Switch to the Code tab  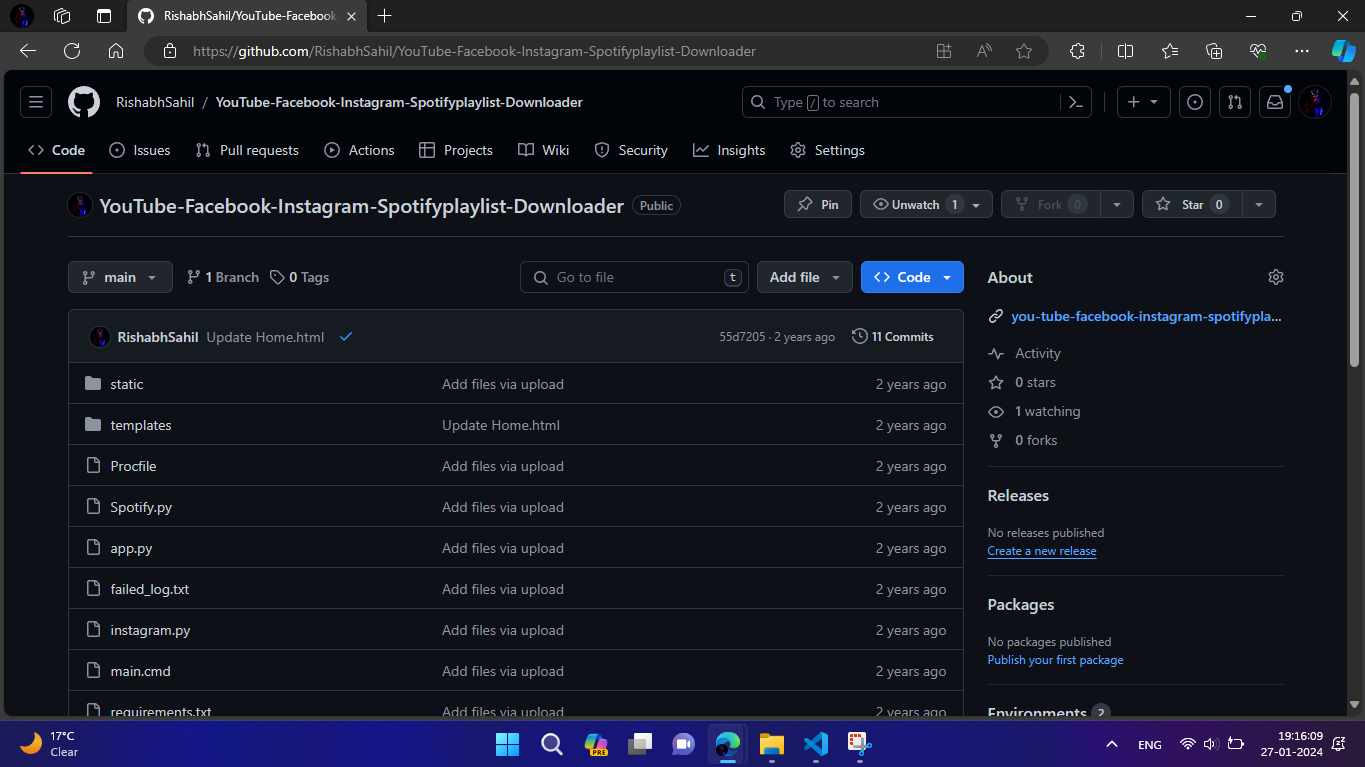[57, 150]
